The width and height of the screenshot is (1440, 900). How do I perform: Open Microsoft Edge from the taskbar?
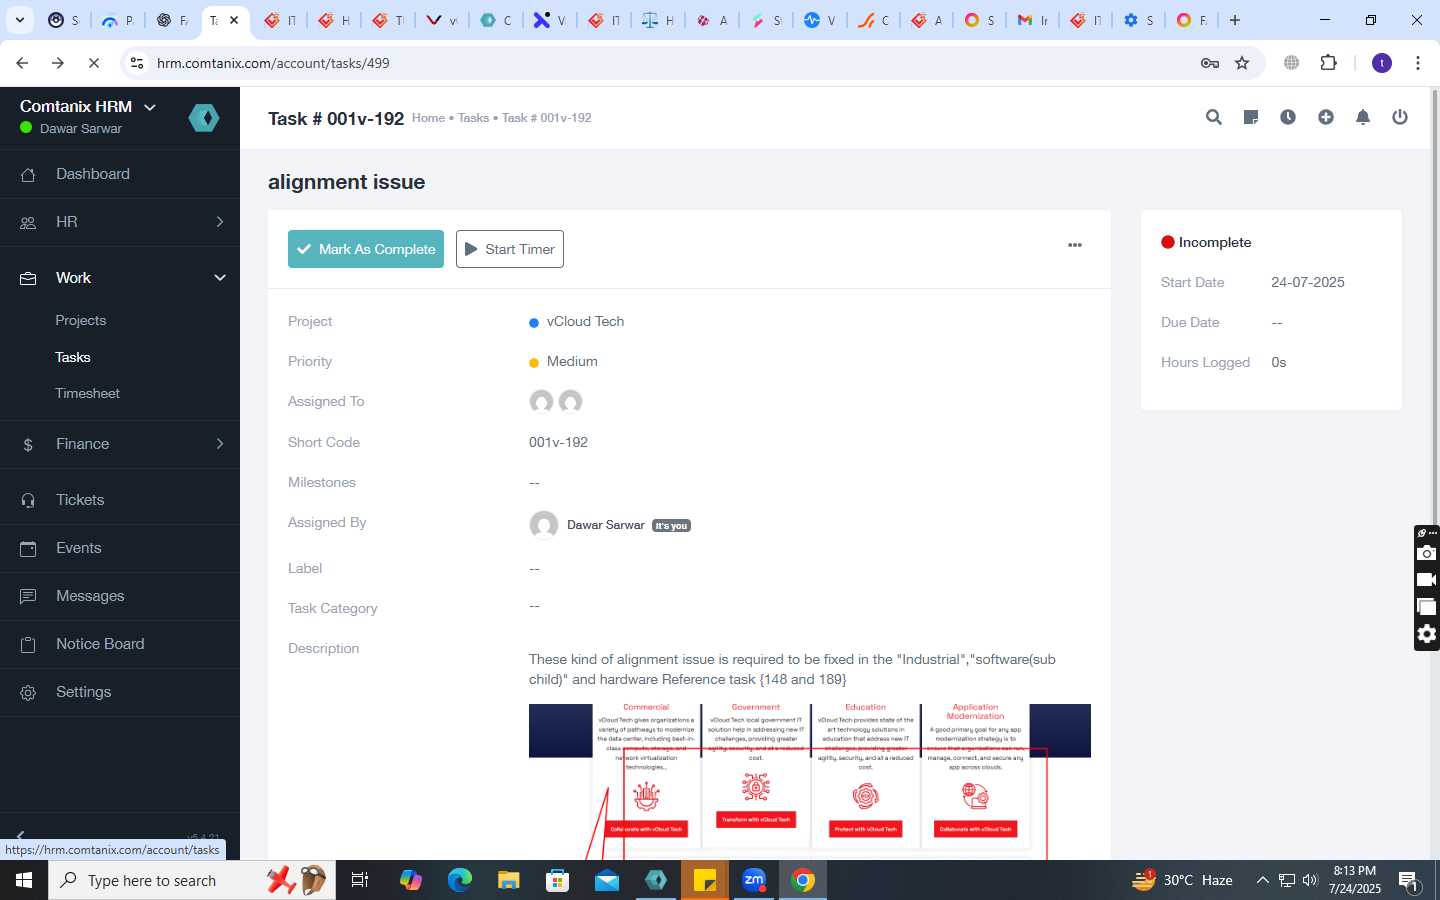click(460, 880)
